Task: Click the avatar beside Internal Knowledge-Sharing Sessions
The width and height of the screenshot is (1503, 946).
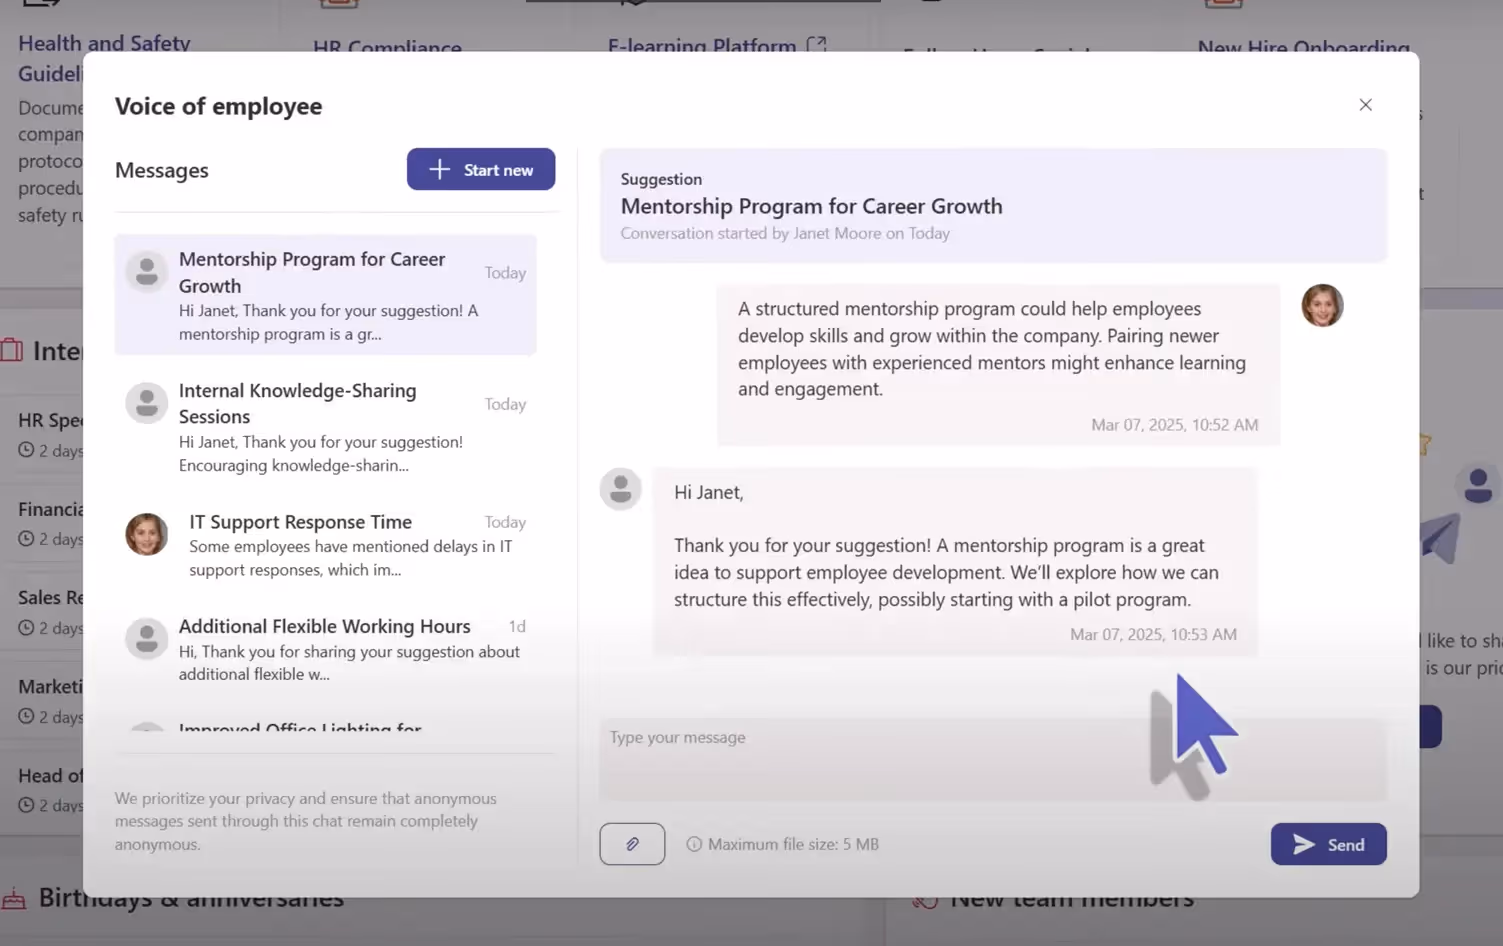Action: (146, 402)
